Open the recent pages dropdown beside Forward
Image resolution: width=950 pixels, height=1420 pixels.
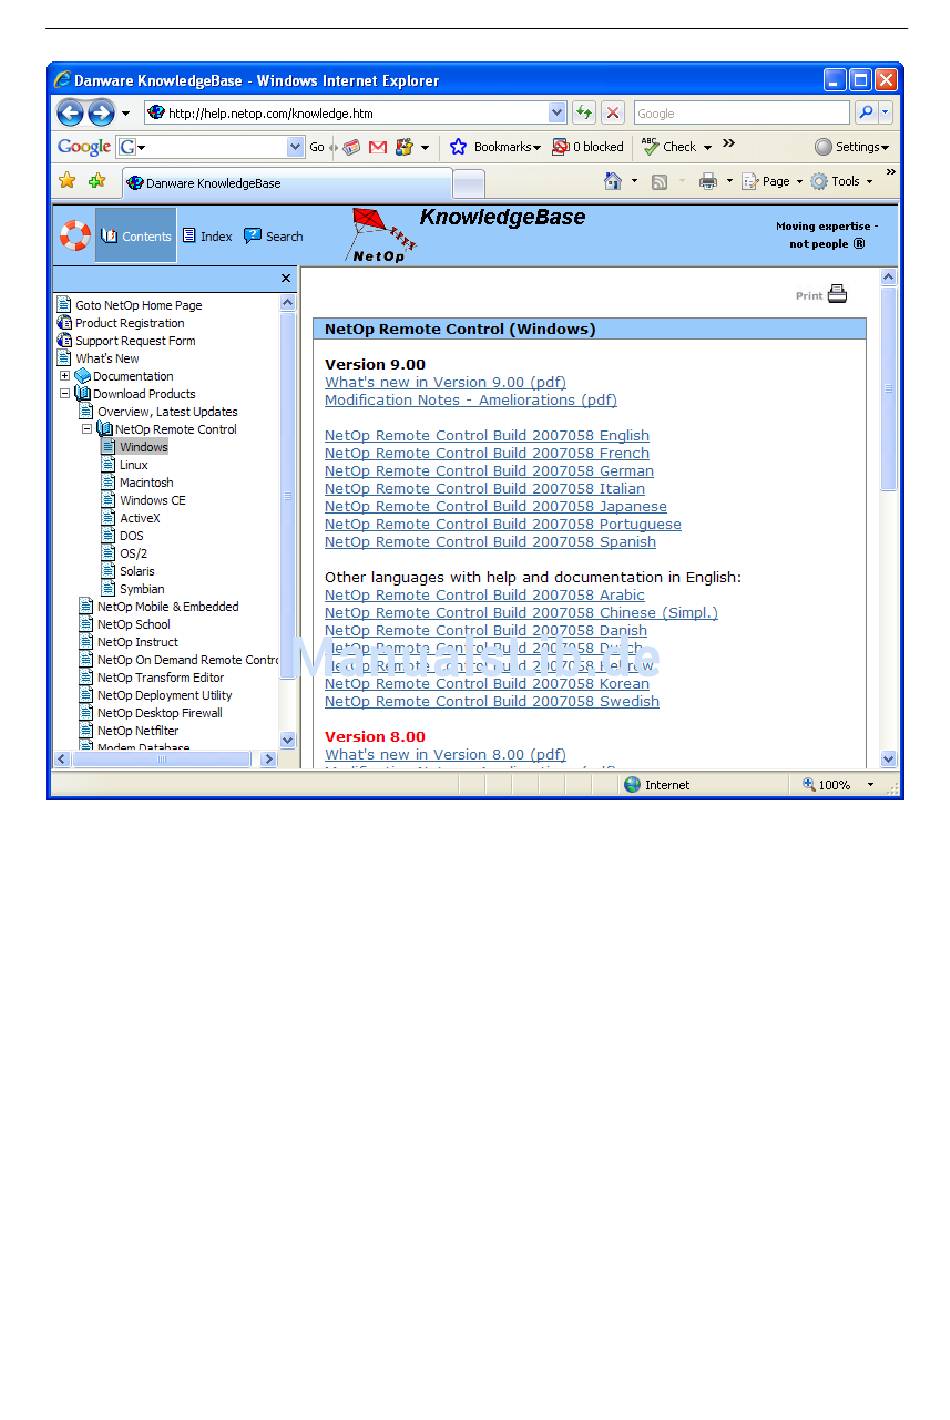pyautogui.click(x=126, y=113)
